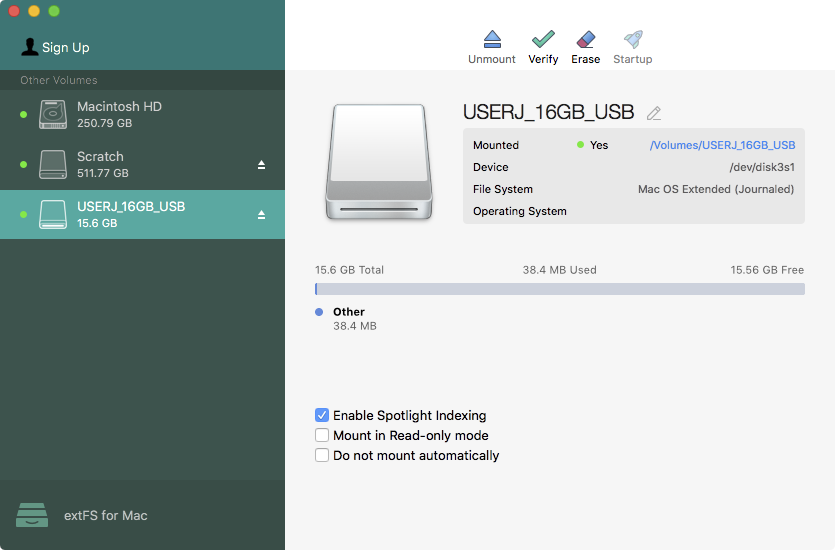This screenshot has width=835, height=550.
Task: Zoom the window with the green button
Action: 54,11
